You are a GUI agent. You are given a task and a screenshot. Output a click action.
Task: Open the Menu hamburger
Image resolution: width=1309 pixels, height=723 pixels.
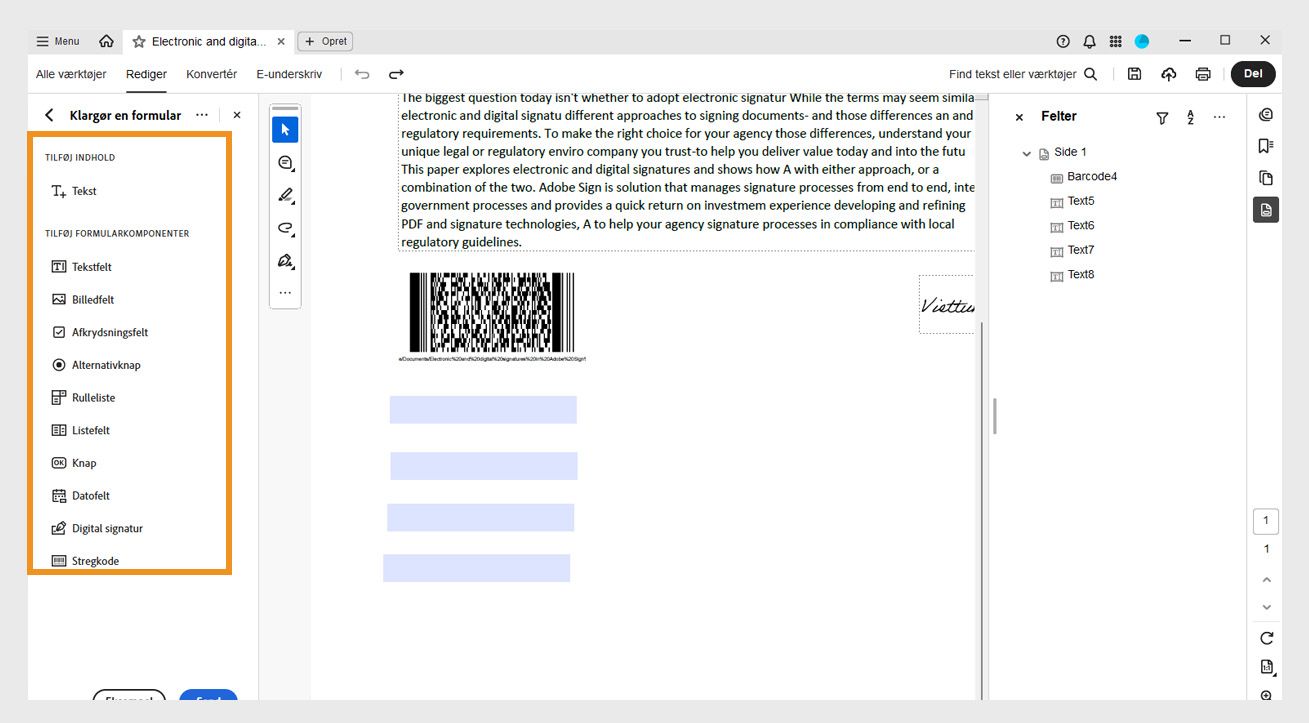58,41
